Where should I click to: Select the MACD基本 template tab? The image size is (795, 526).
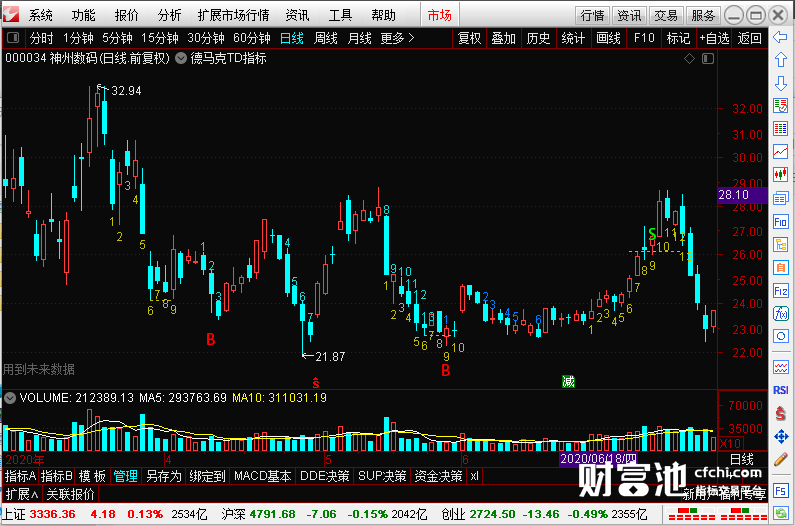[263, 476]
